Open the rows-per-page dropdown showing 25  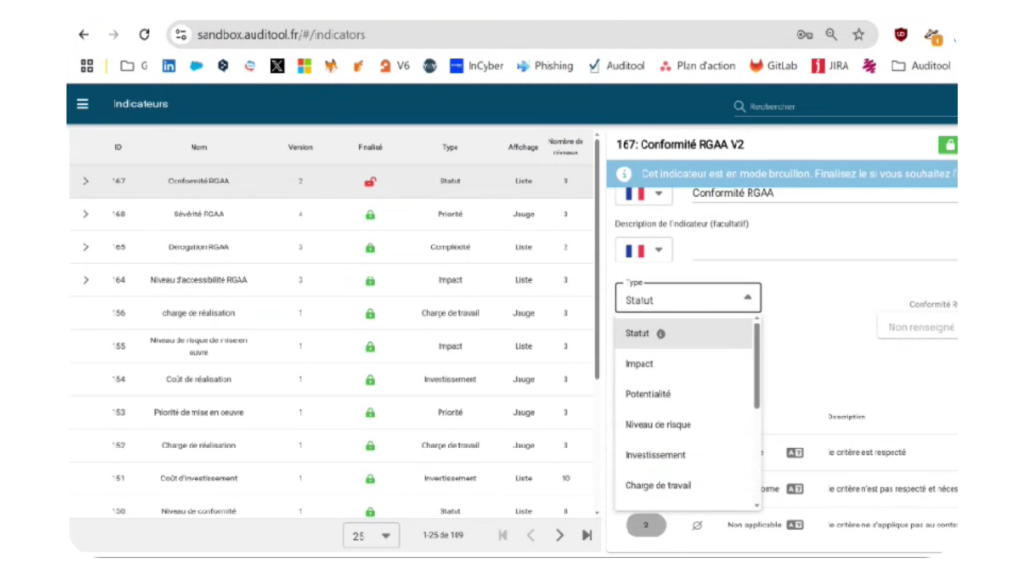pos(371,535)
